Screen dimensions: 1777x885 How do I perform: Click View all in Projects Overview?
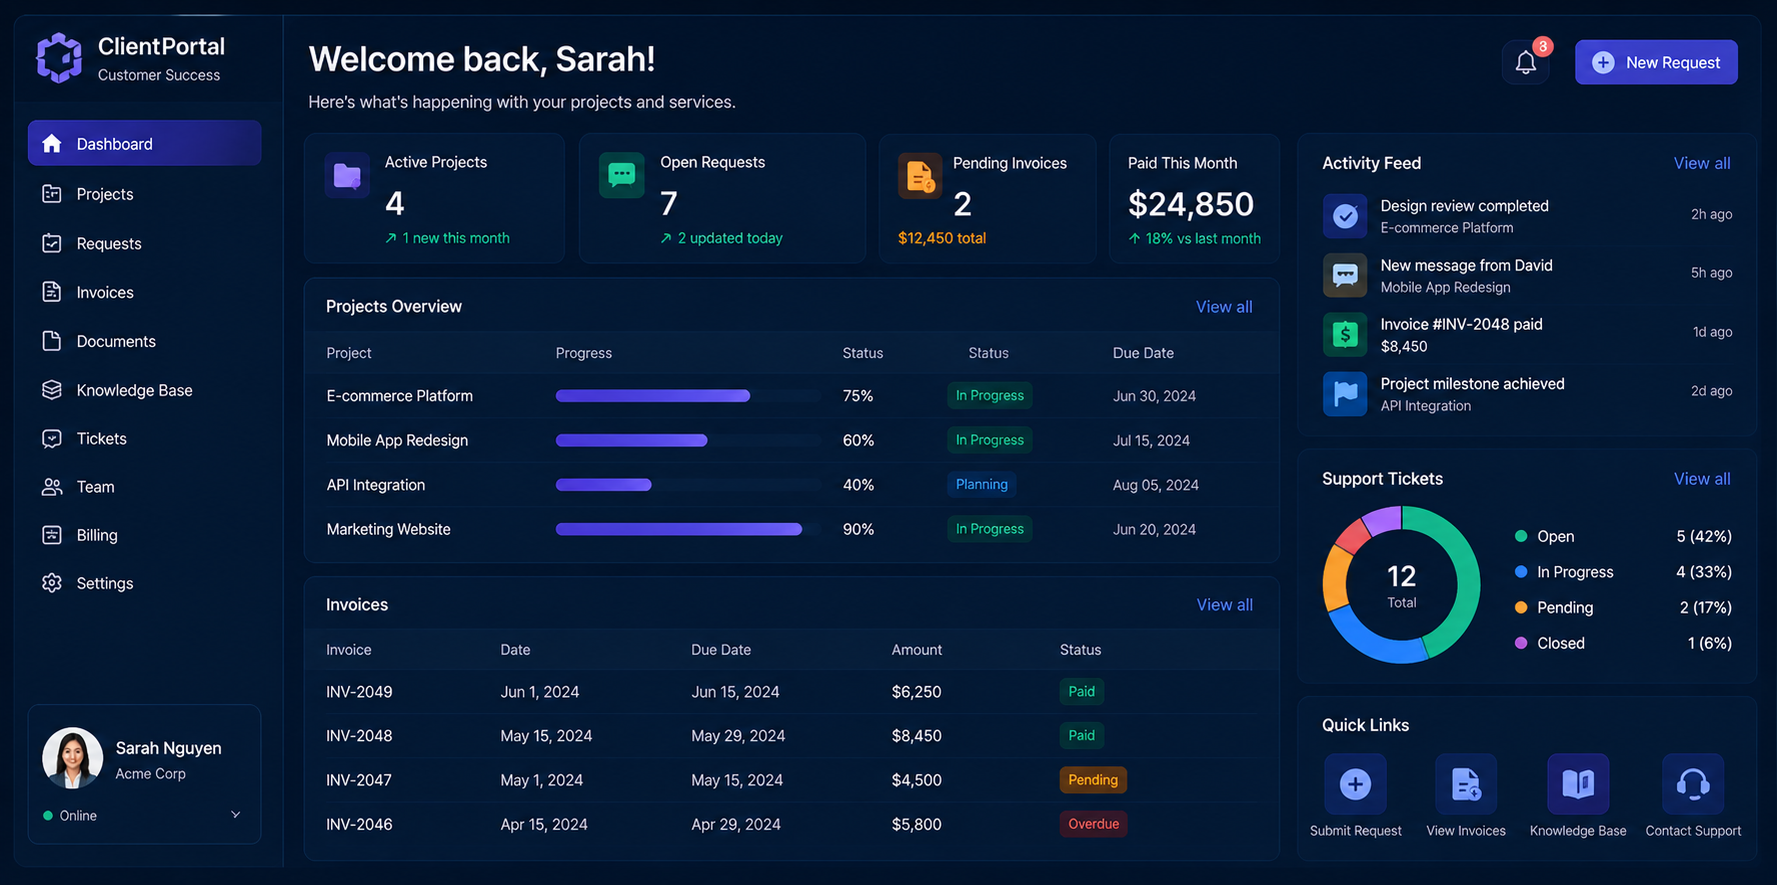1224,307
